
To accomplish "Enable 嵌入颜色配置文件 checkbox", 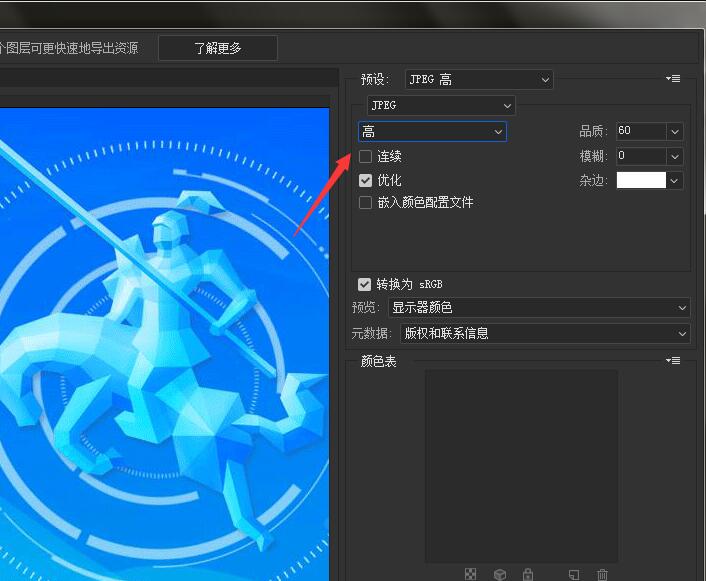I will click(366, 203).
